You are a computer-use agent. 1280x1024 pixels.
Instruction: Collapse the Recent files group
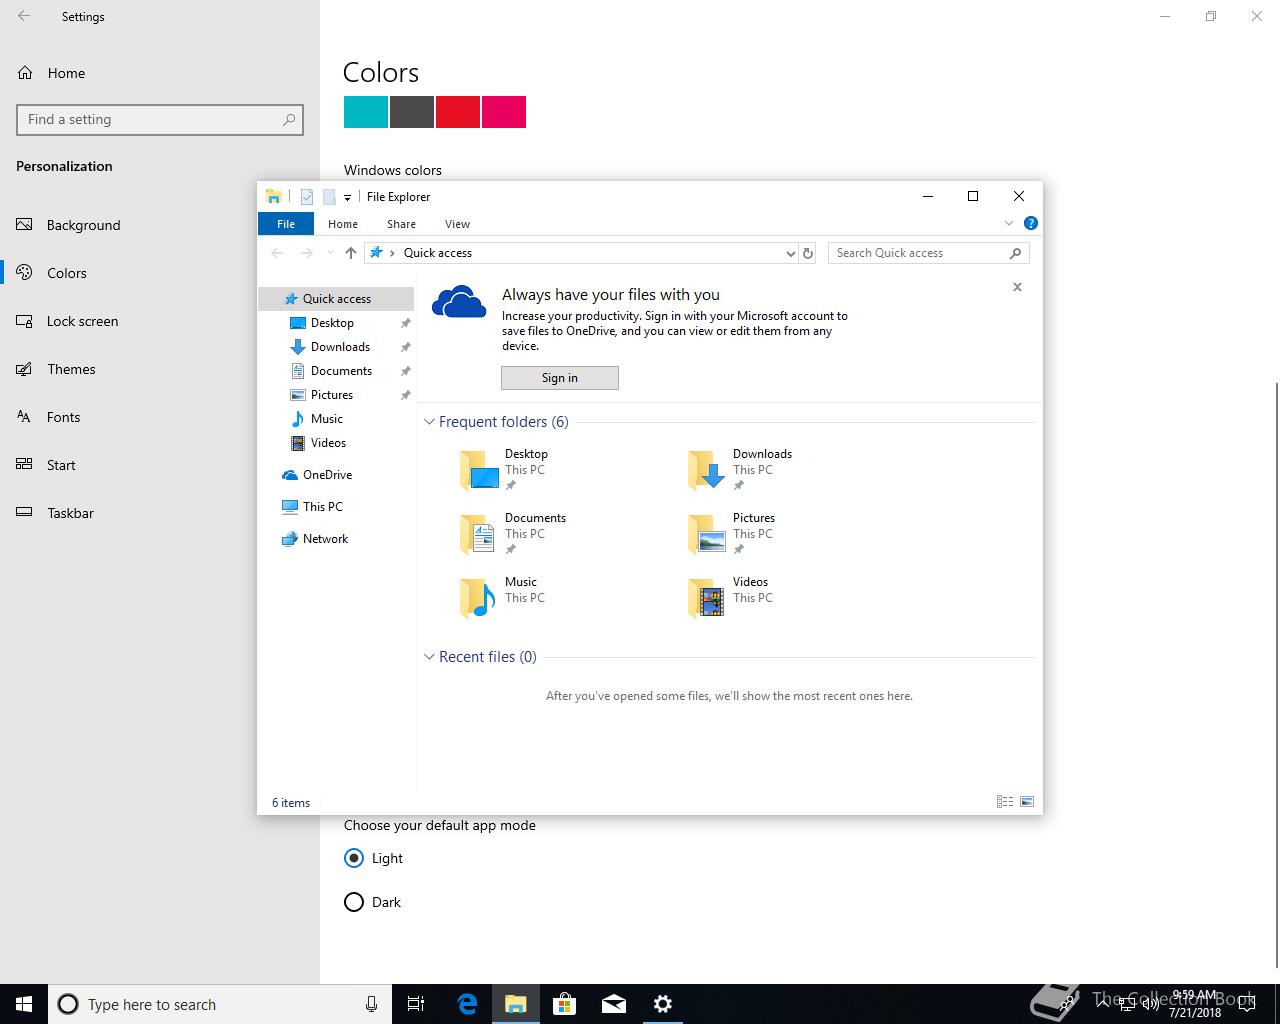pos(429,657)
